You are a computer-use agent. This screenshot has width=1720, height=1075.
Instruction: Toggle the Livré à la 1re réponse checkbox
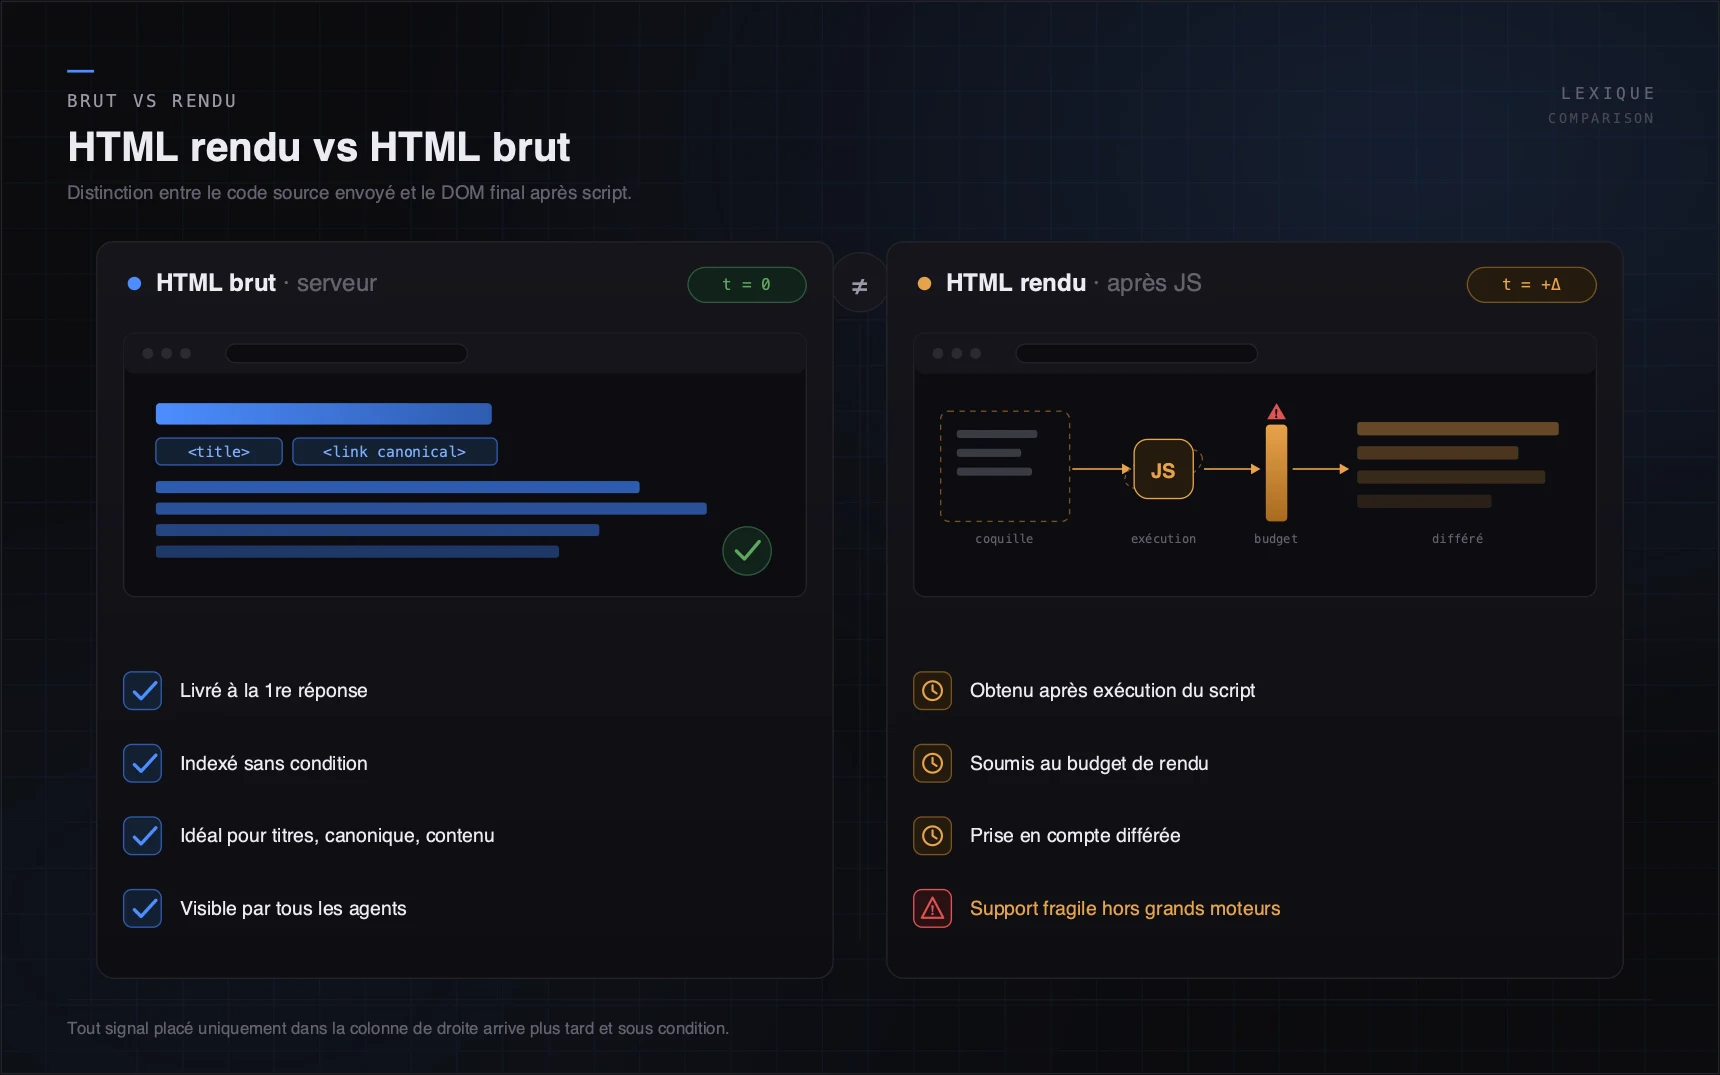click(x=143, y=691)
